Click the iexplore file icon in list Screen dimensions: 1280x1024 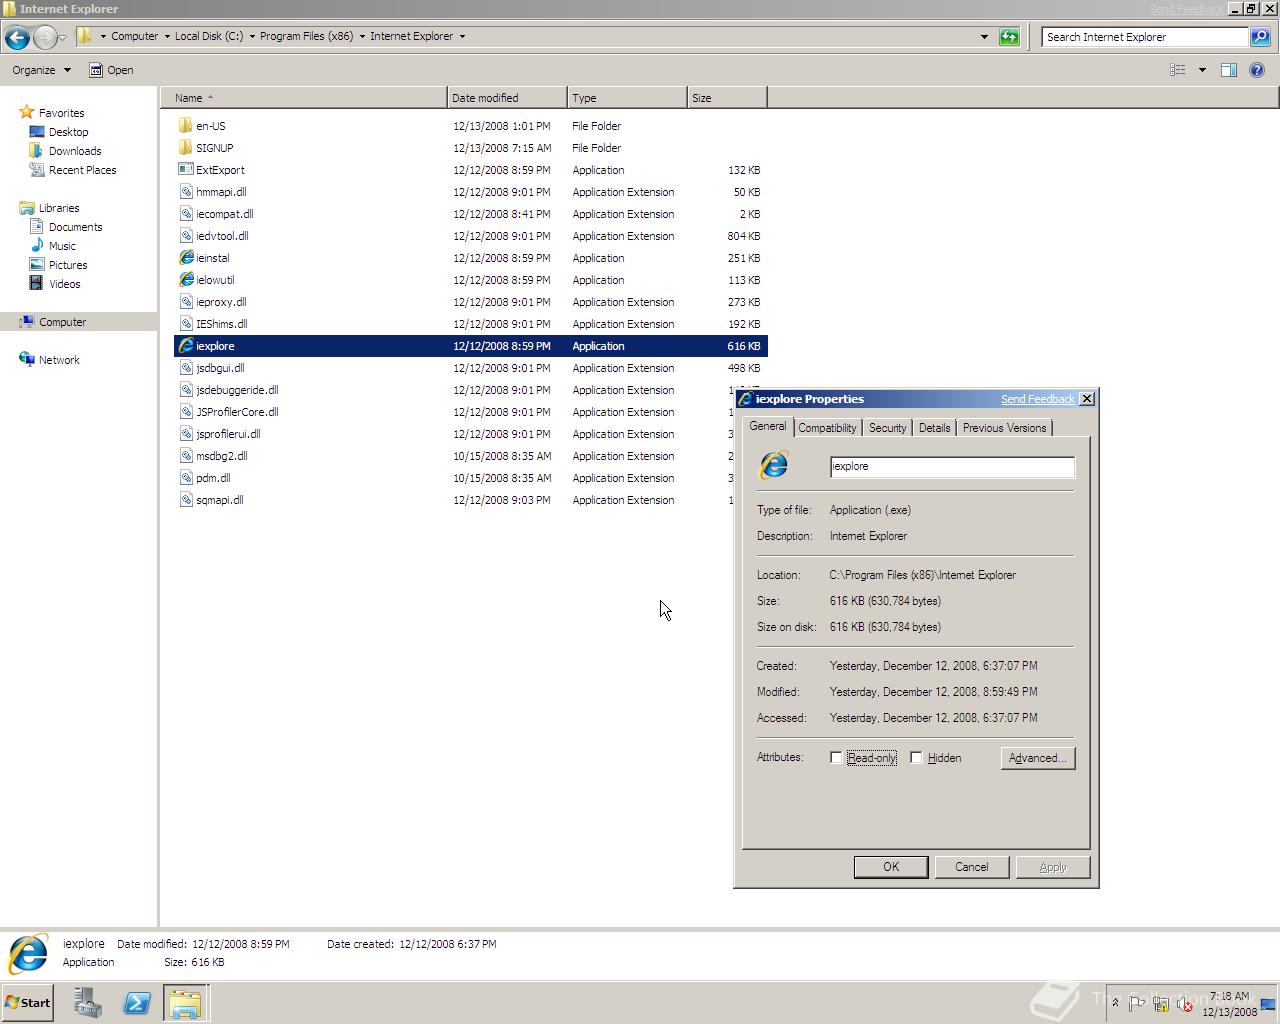point(185,346)
